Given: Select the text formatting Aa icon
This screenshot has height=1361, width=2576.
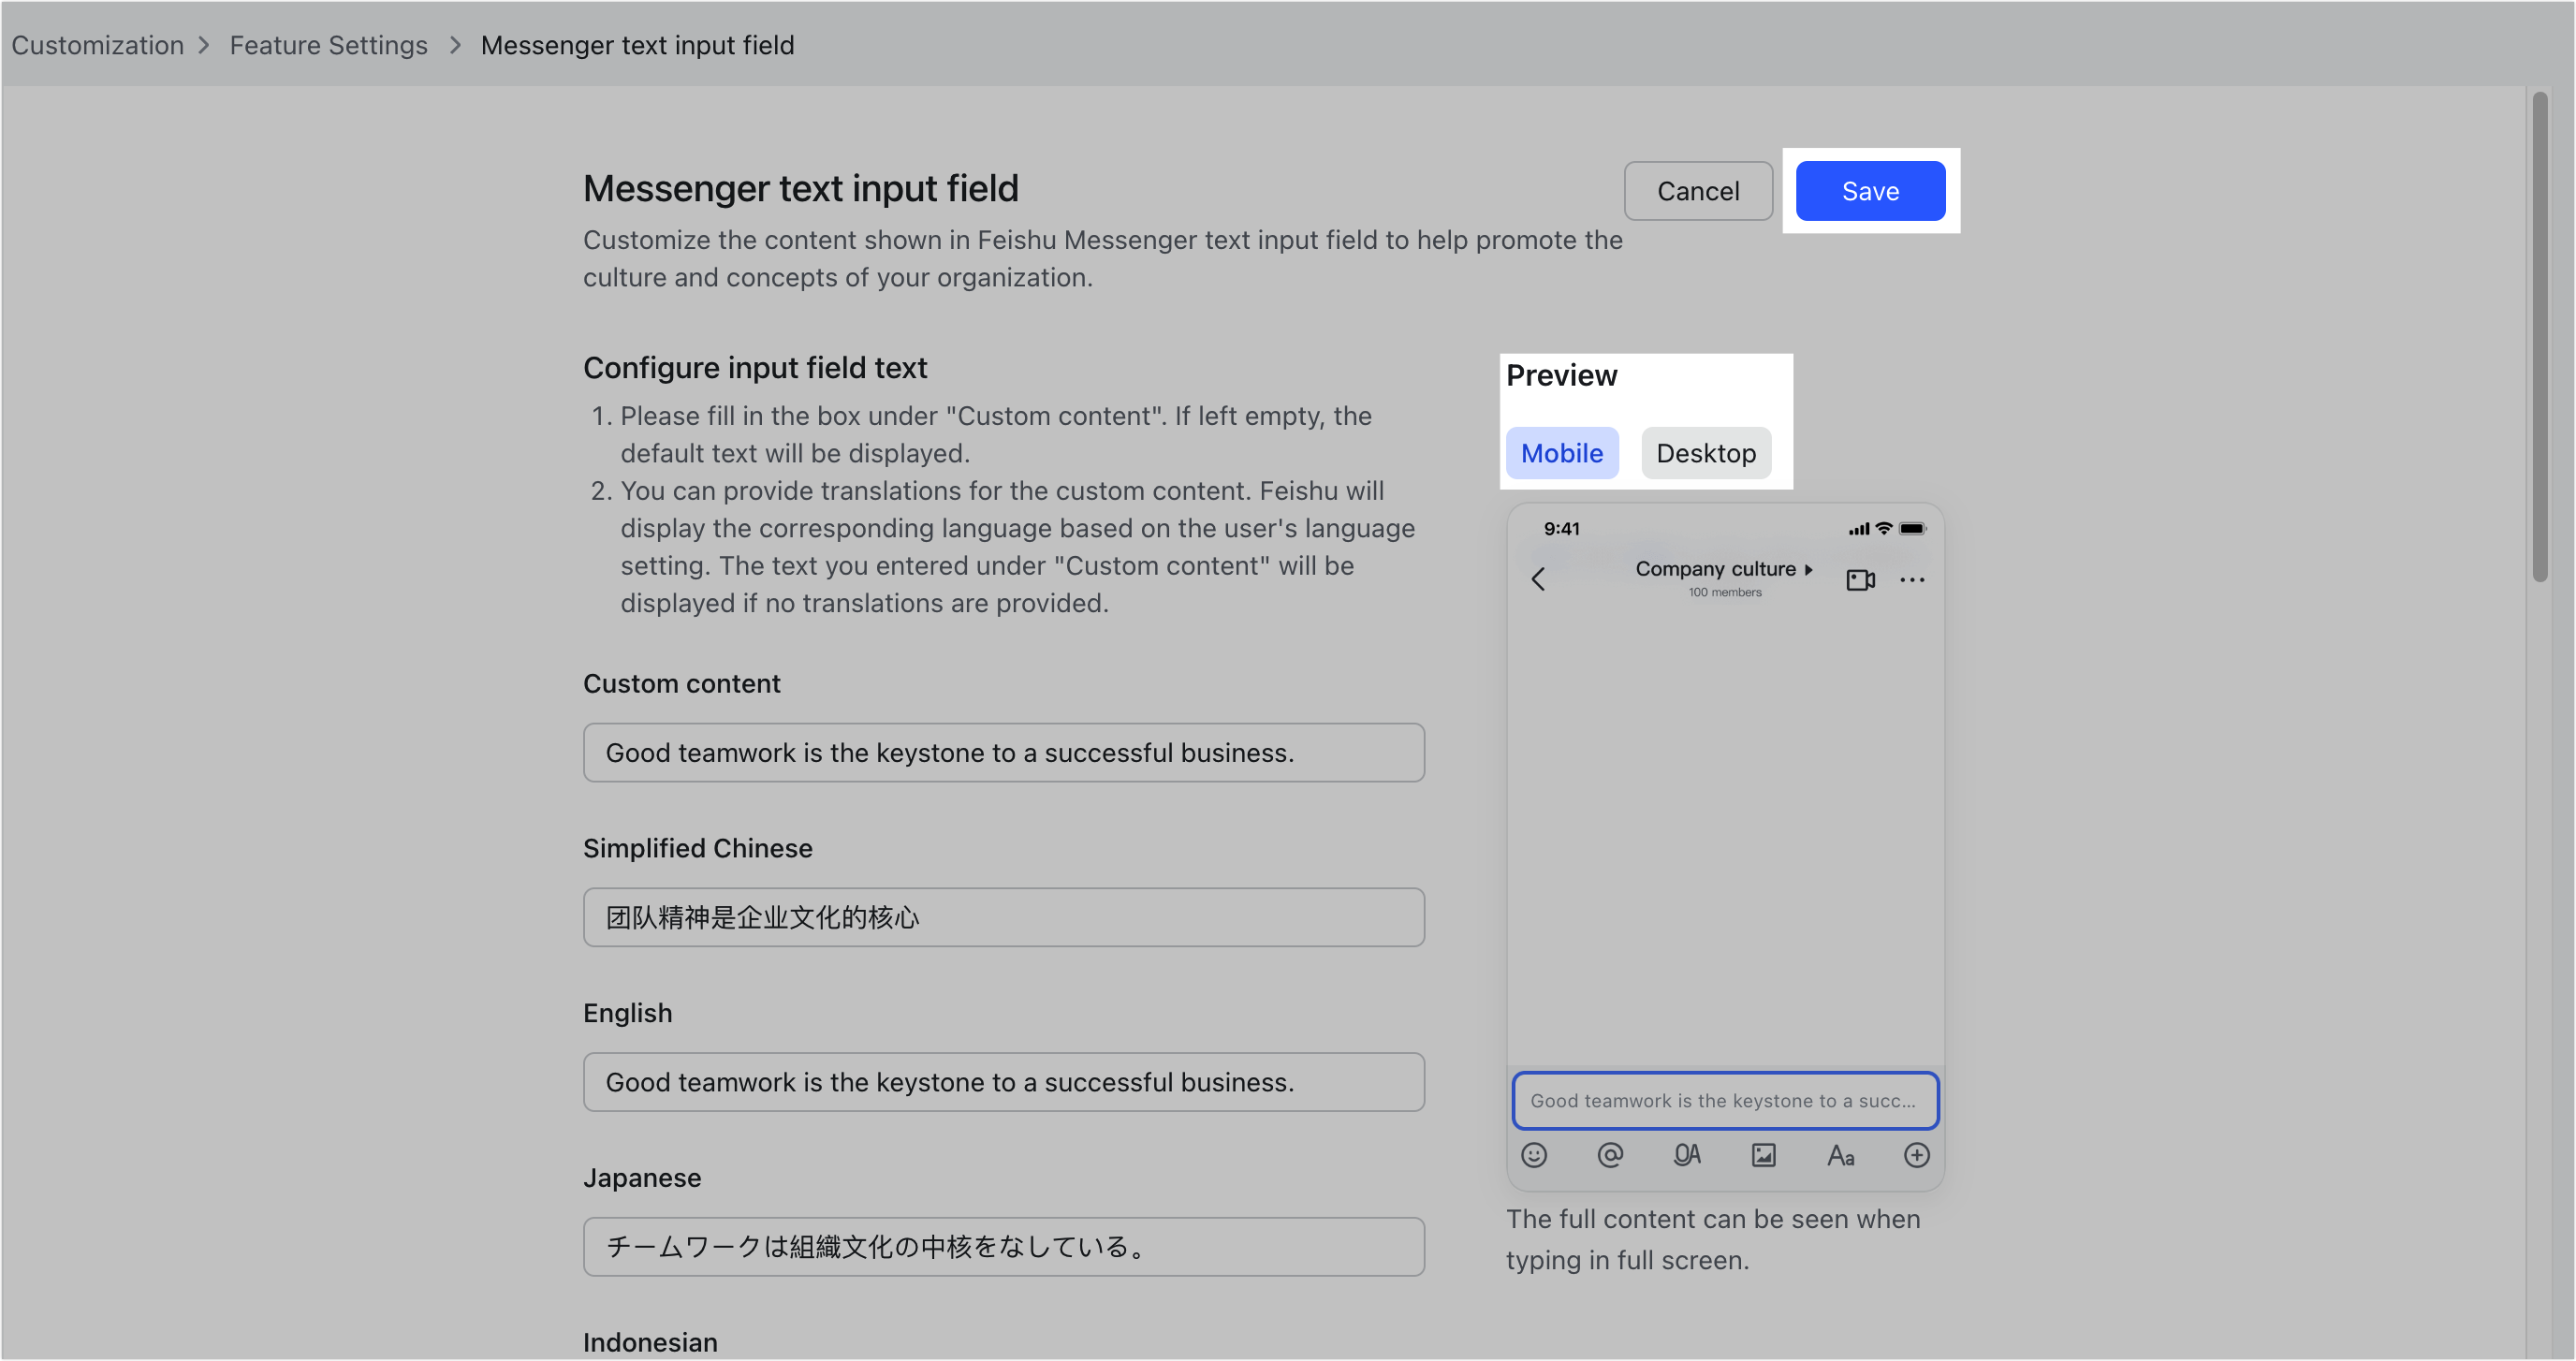Looking at the screenshot, I should point(1840,1155).
